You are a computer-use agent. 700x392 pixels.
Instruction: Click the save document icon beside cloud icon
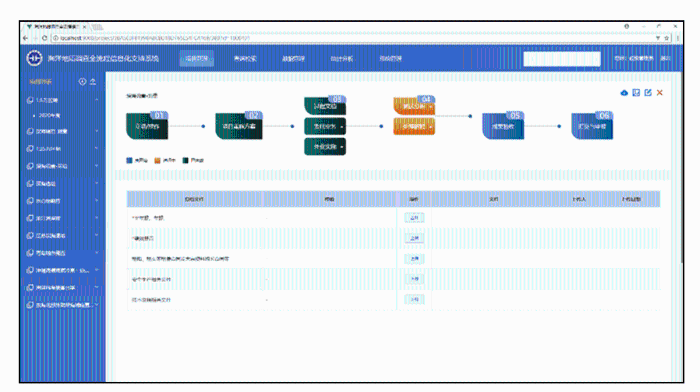point(636,93)
